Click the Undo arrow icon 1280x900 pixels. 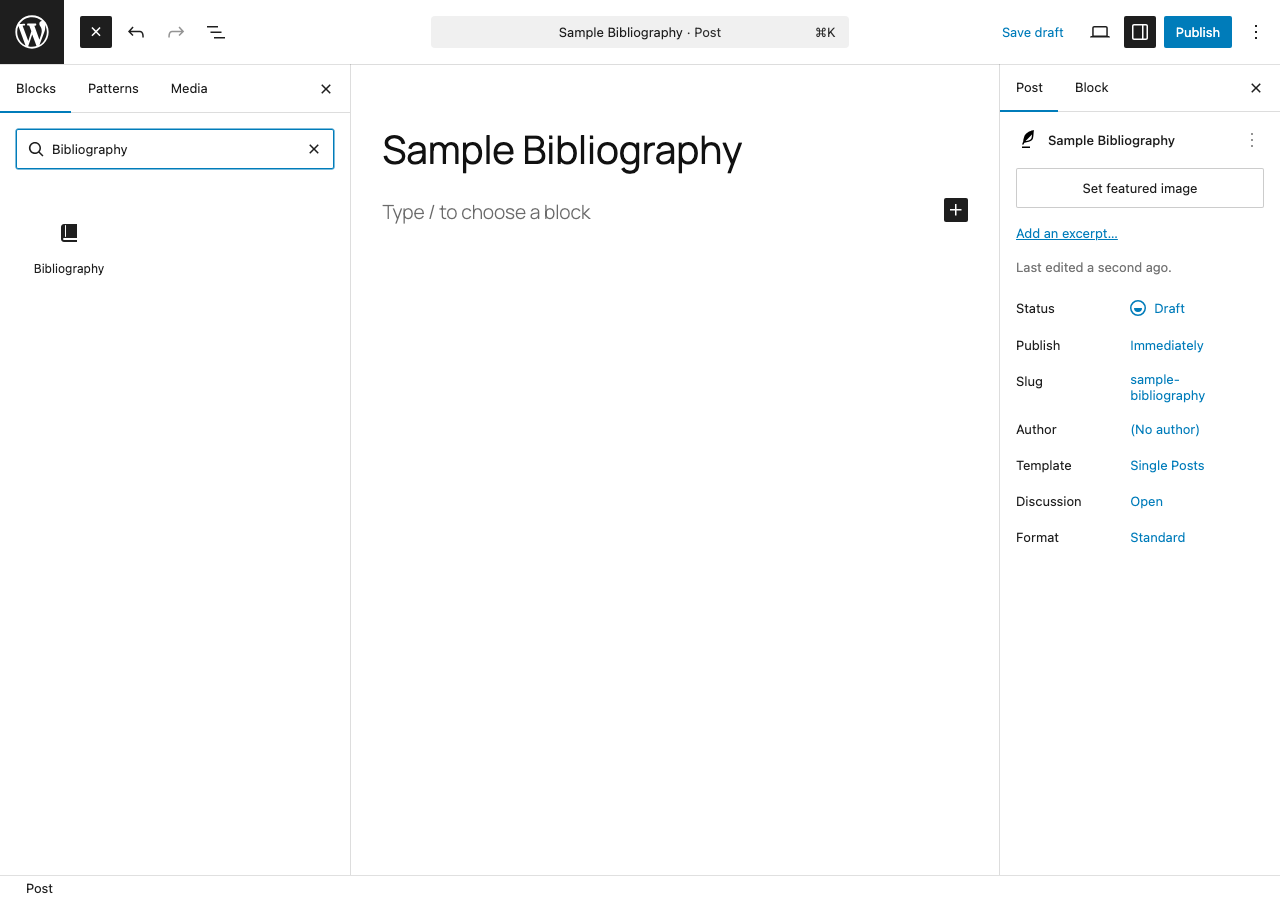coord(136,32)
